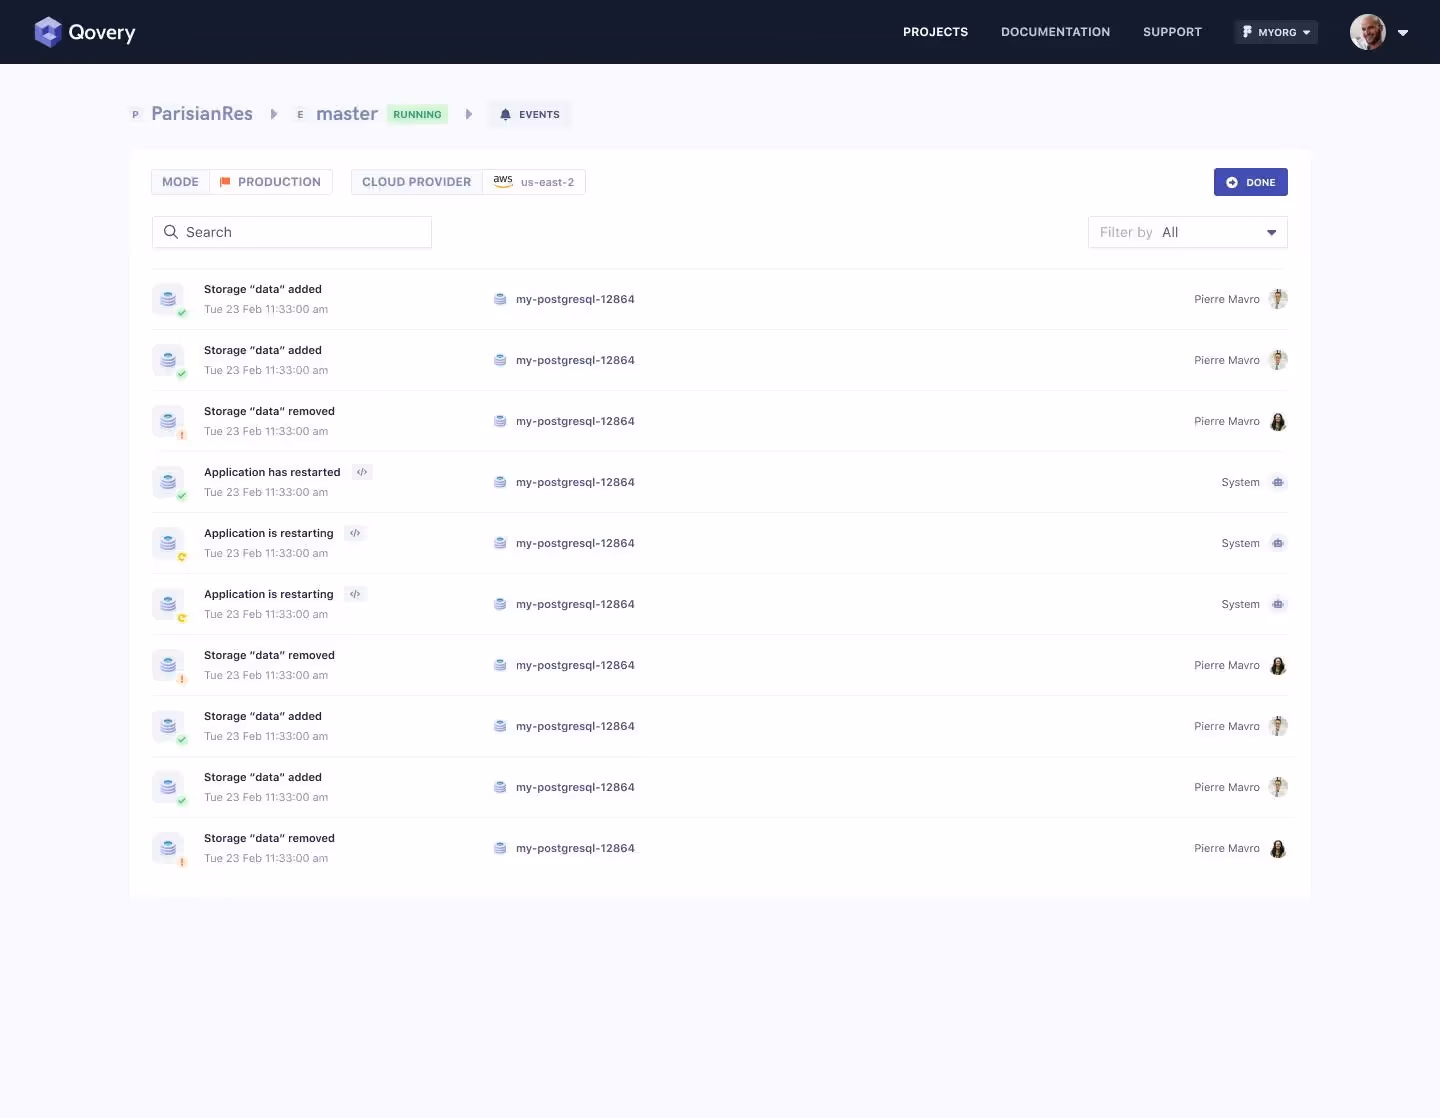Screen dimensions: 1440x1118
Task: Click Pierre Mavro's avatar in the first row
Action: pos(1278,299)
